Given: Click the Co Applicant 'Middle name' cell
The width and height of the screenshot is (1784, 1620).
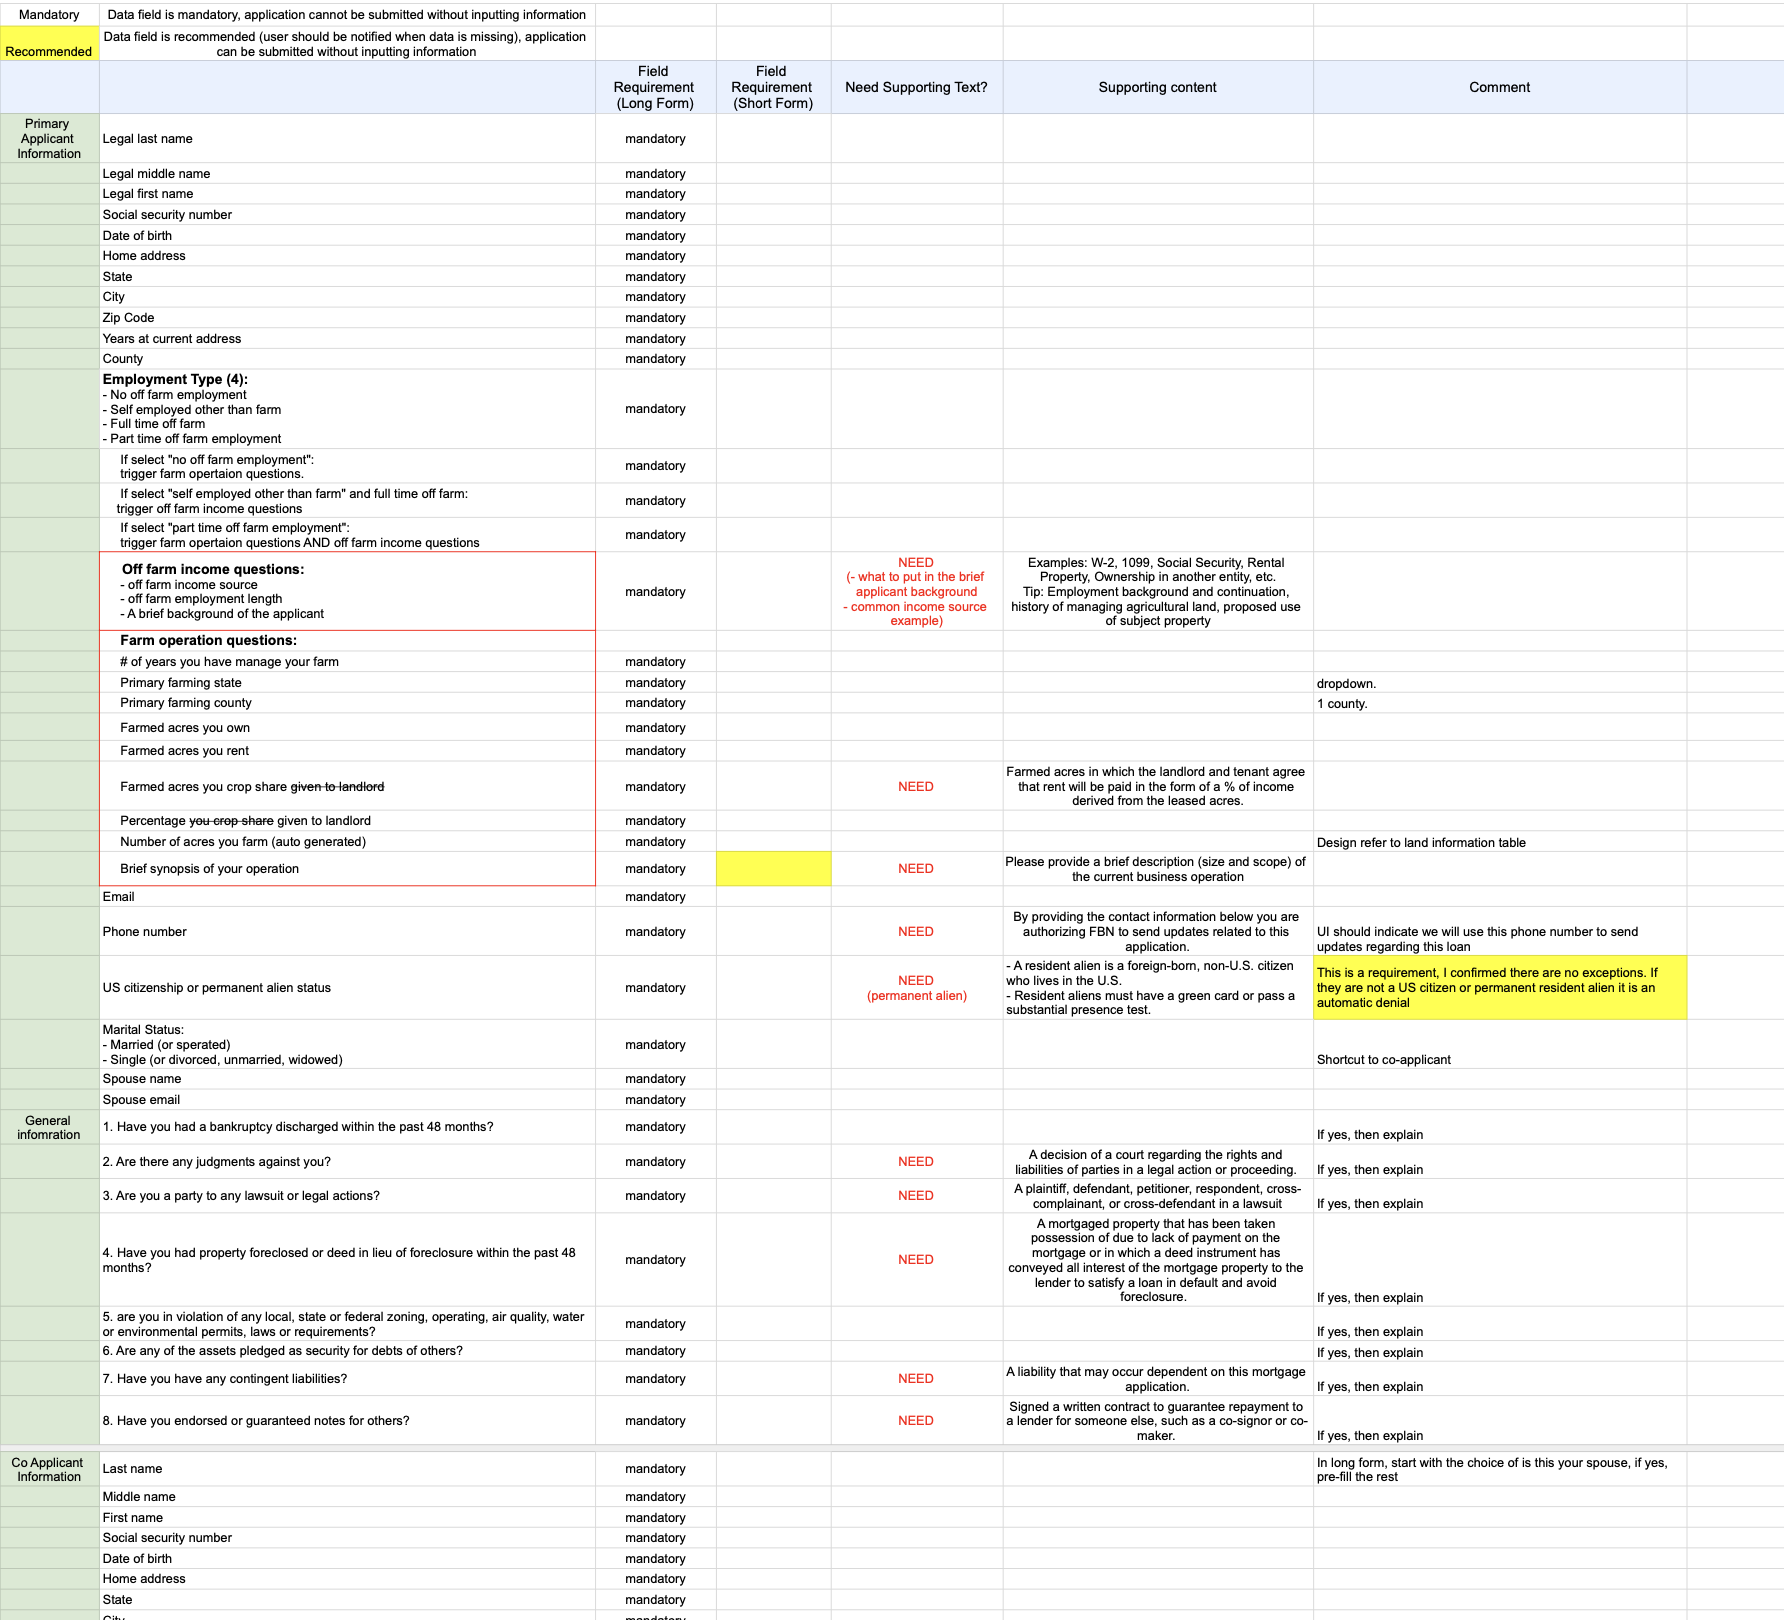Looking at the screenshot, I should pos(347,1497).
